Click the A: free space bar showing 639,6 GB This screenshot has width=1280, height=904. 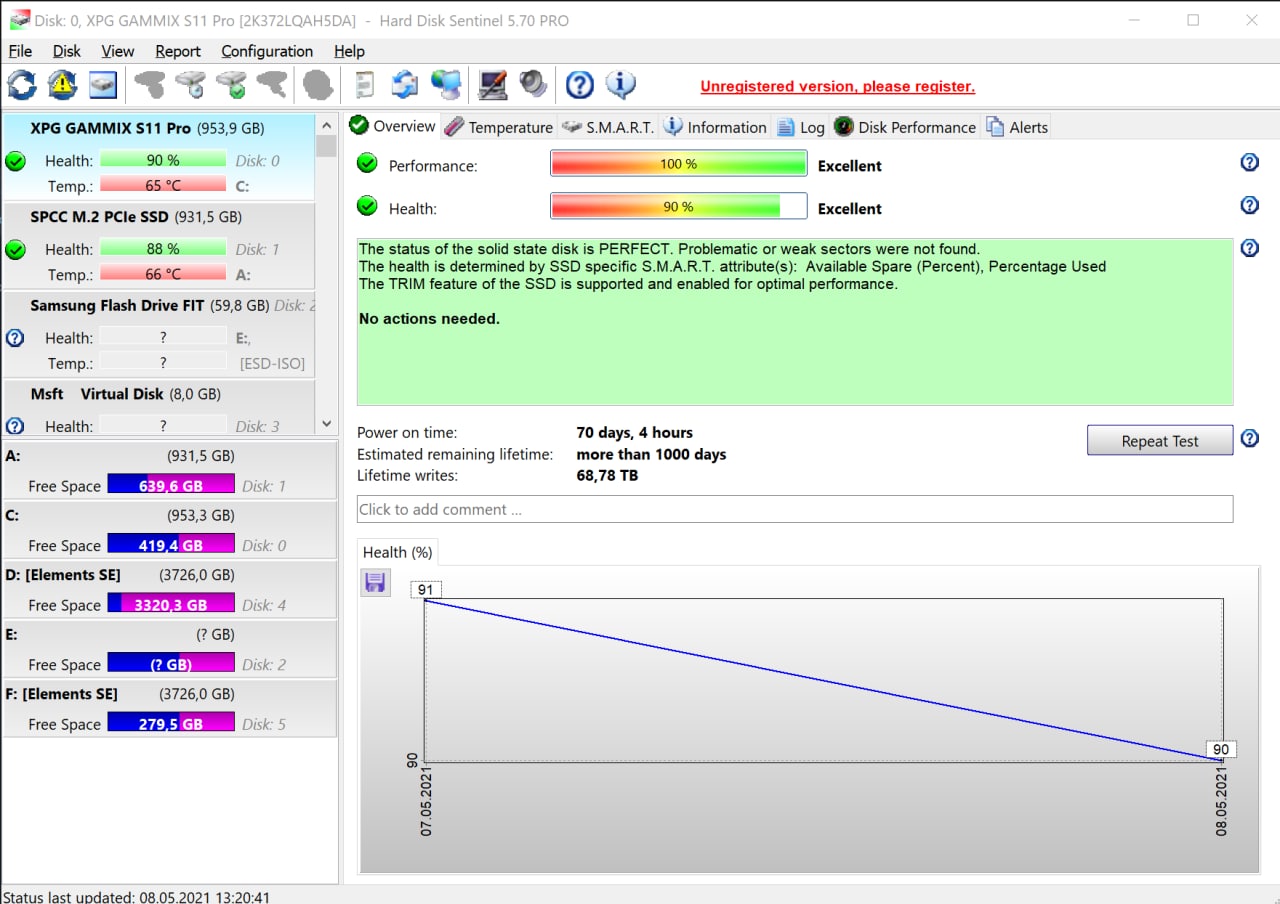coord(171,485)
